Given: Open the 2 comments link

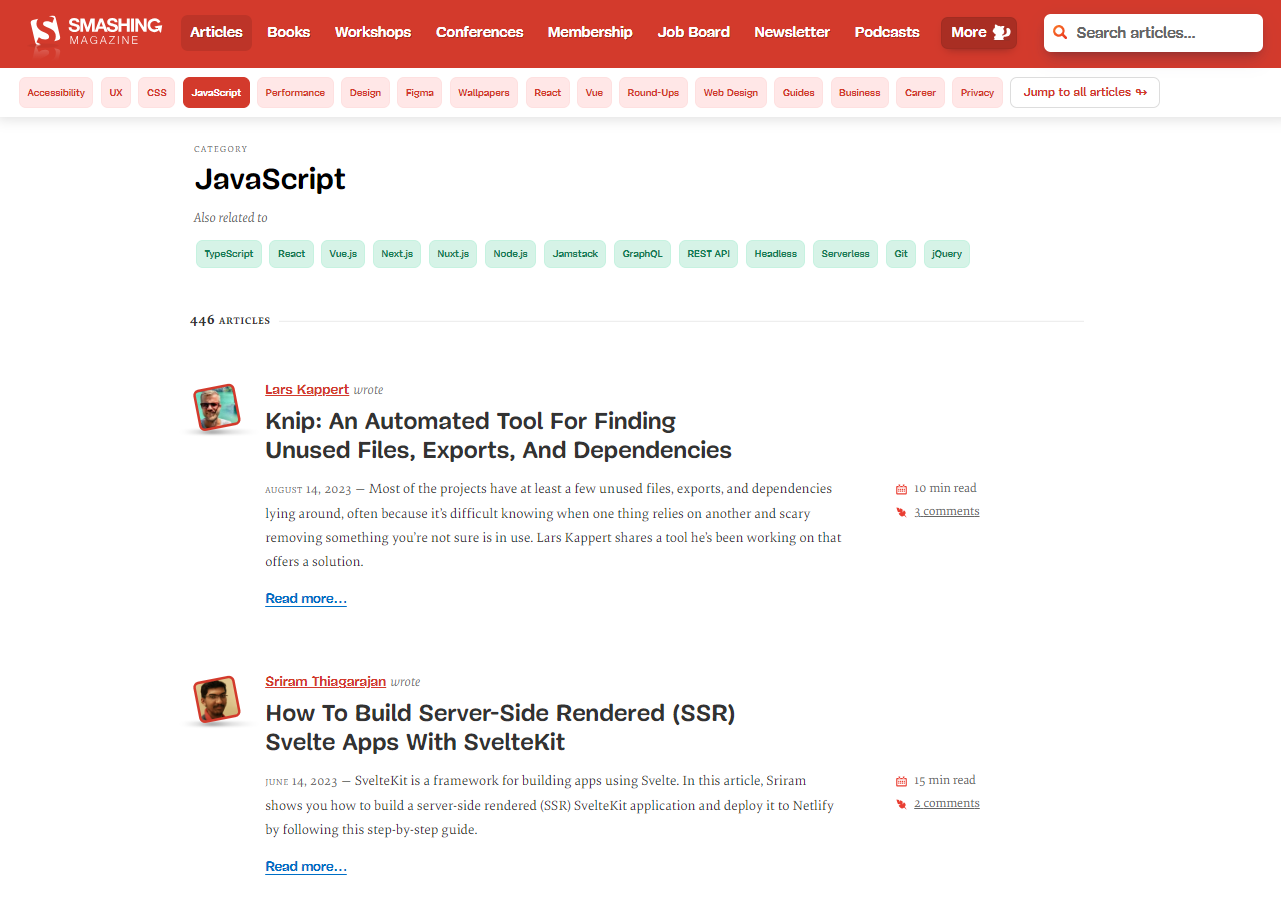Looking at the screenshot, I should click(947, 804).
